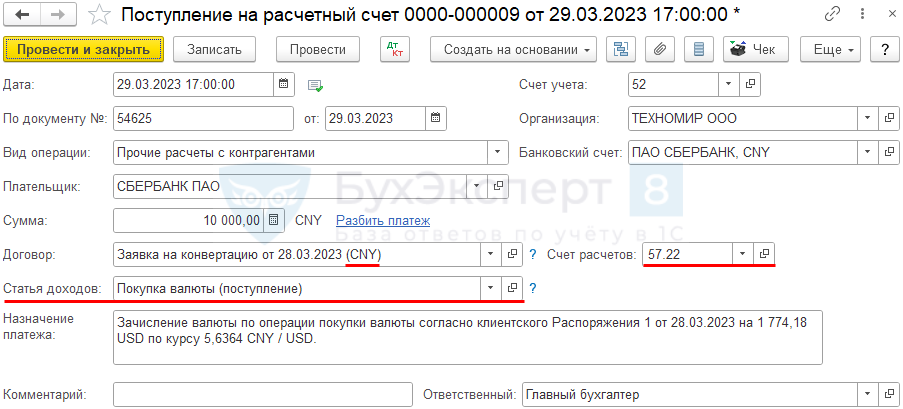Screen dimensions: 903x409
Task: Open calendar picker for the Дата field
Action: click(284, 84)
